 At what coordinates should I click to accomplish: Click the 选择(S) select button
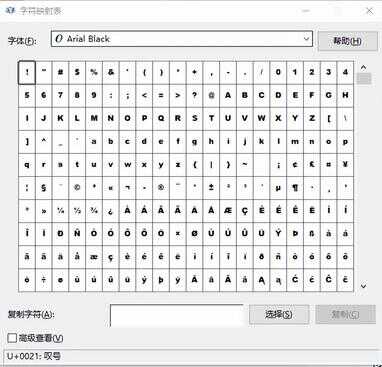click(x=279, y=314)
